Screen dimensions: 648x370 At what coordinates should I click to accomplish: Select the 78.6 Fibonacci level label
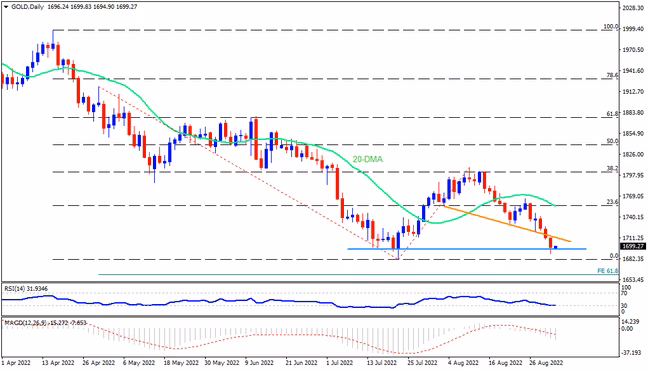[612, 76]
